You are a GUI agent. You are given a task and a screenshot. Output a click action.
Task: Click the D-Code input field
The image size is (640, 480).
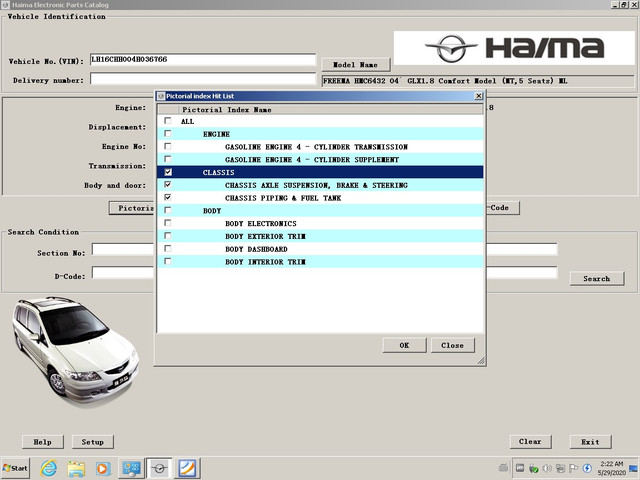(x=123, y=273)
